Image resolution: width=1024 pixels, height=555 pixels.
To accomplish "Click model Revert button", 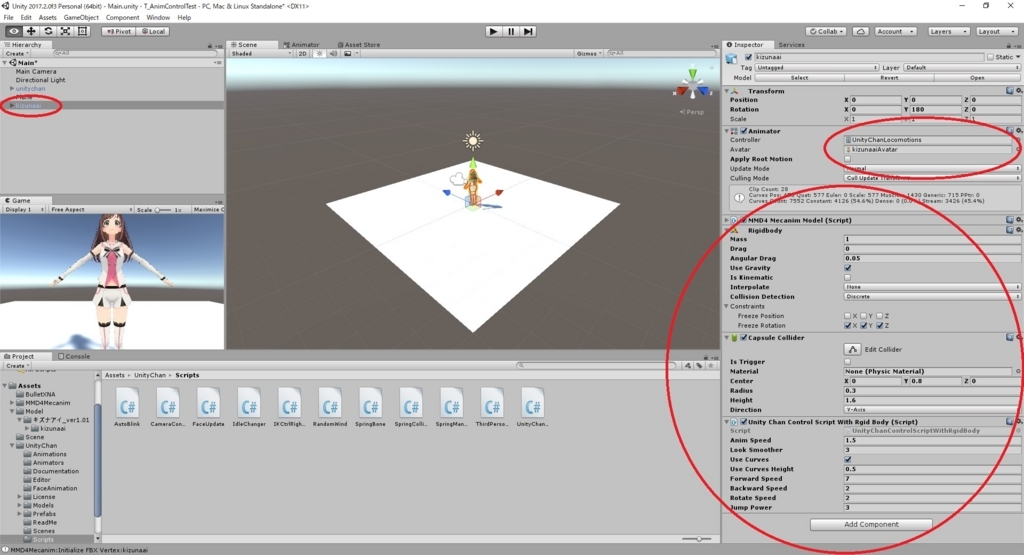I will tap(889, 78).
